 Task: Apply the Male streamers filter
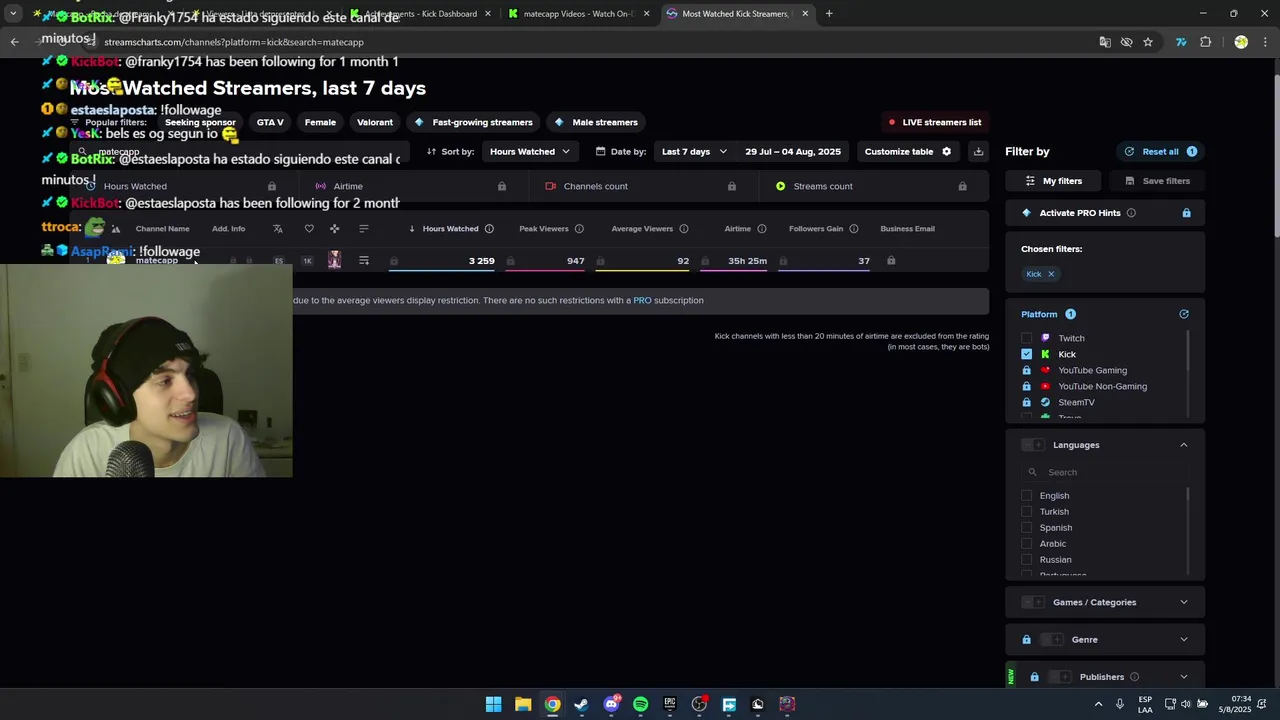596,122
